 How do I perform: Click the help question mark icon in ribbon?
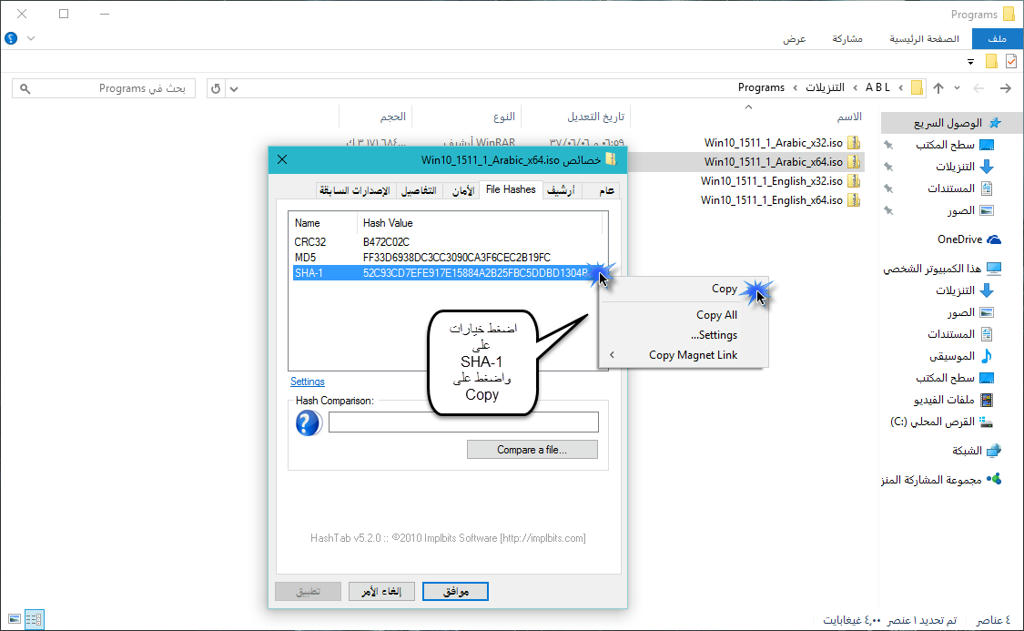click(x=11, y=39)
